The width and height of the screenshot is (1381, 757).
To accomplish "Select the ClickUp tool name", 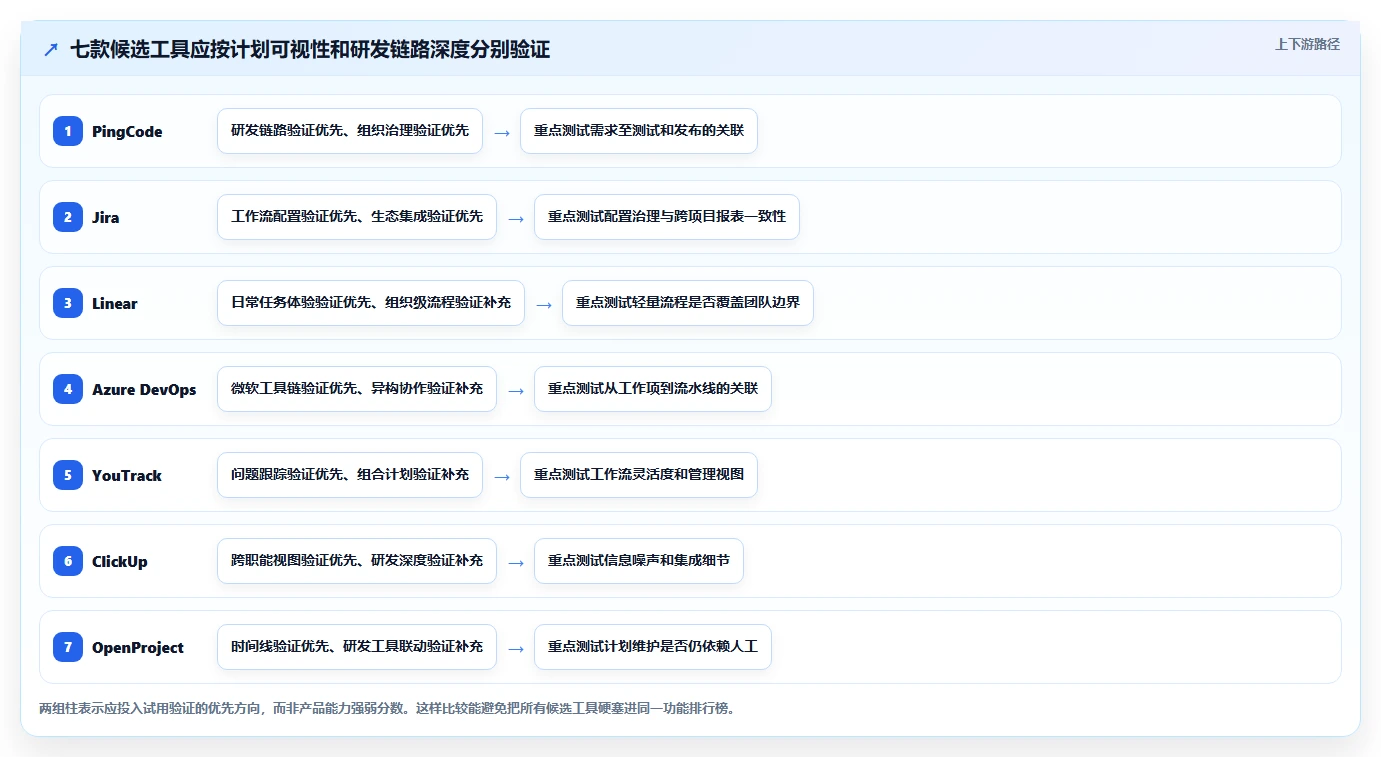I will [x=120, y=562].
